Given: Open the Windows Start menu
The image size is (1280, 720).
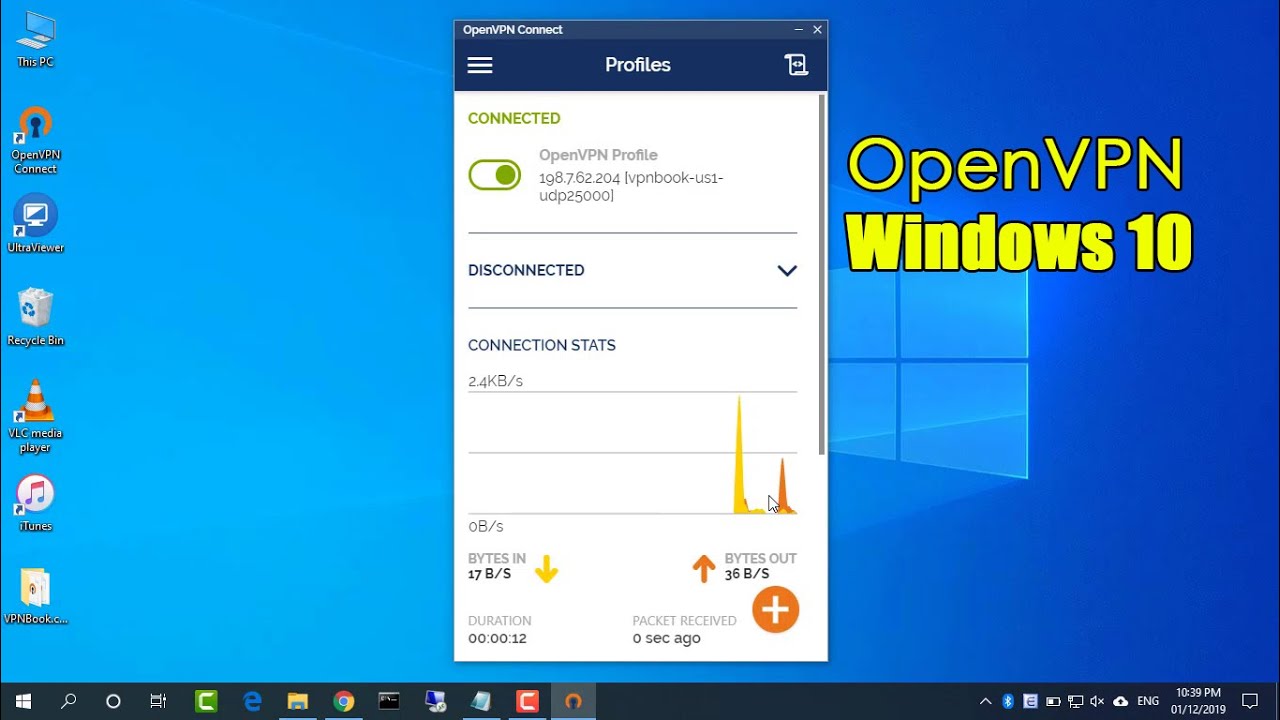Looking at the screenshot, I should tap(23, 701).
